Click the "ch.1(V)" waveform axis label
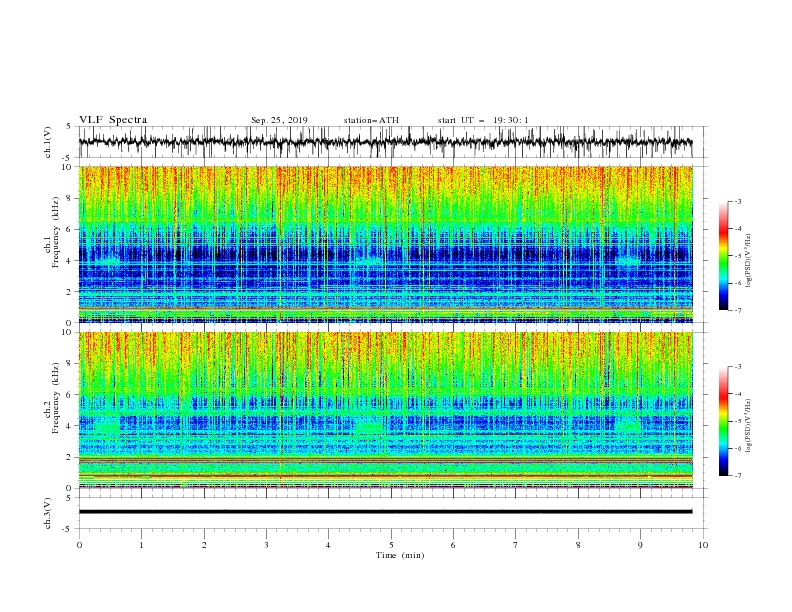792x612 pixels. point(48,142)
